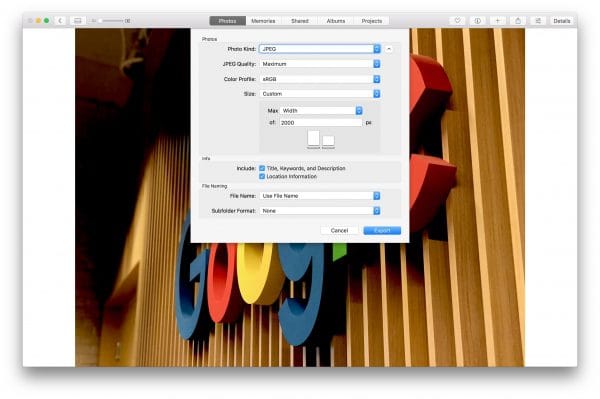The height and width of the screenshot is (399, 600).
Task: Go back with the toolbar chevron
Action: coord(60,21)
